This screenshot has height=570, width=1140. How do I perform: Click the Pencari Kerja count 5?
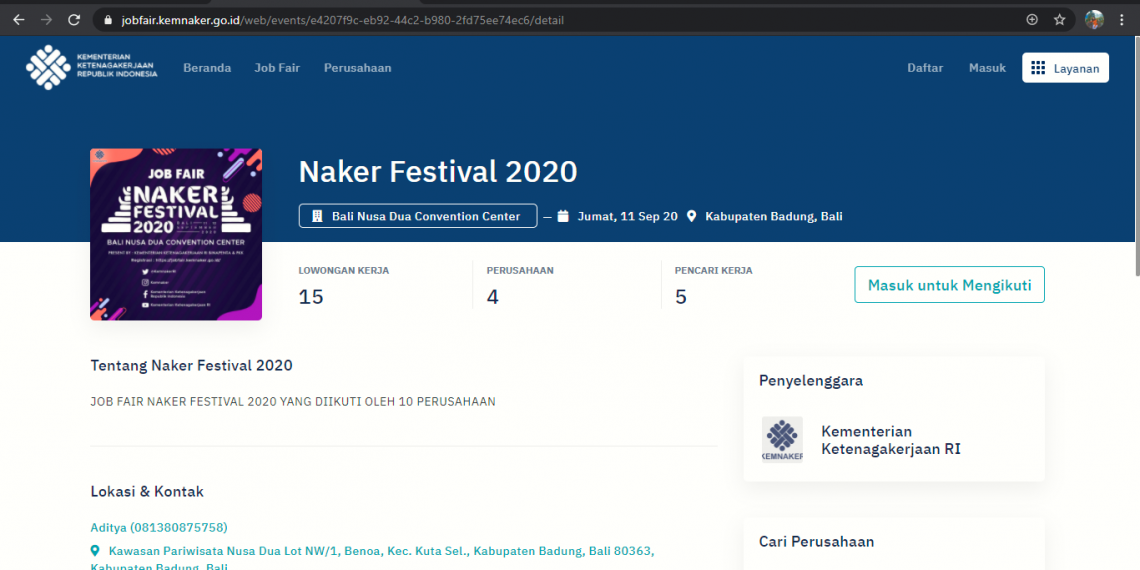pyautogui.click(x=681, y=297)
